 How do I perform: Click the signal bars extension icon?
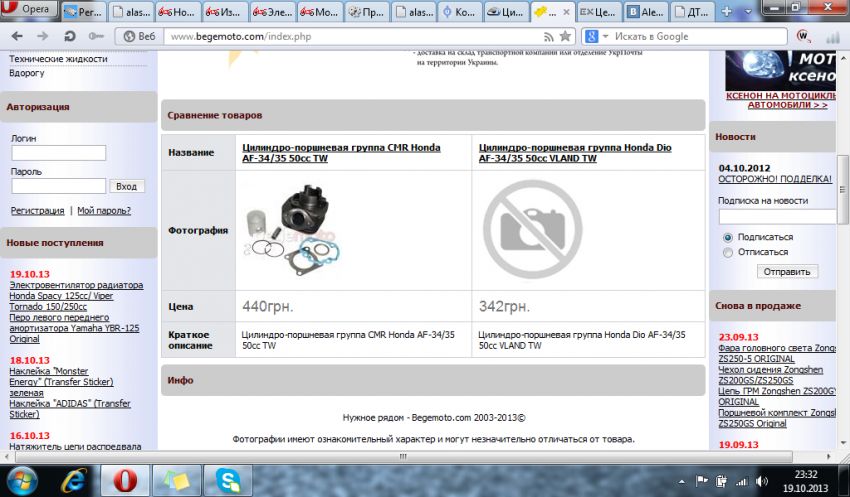[x=832, y=37]
